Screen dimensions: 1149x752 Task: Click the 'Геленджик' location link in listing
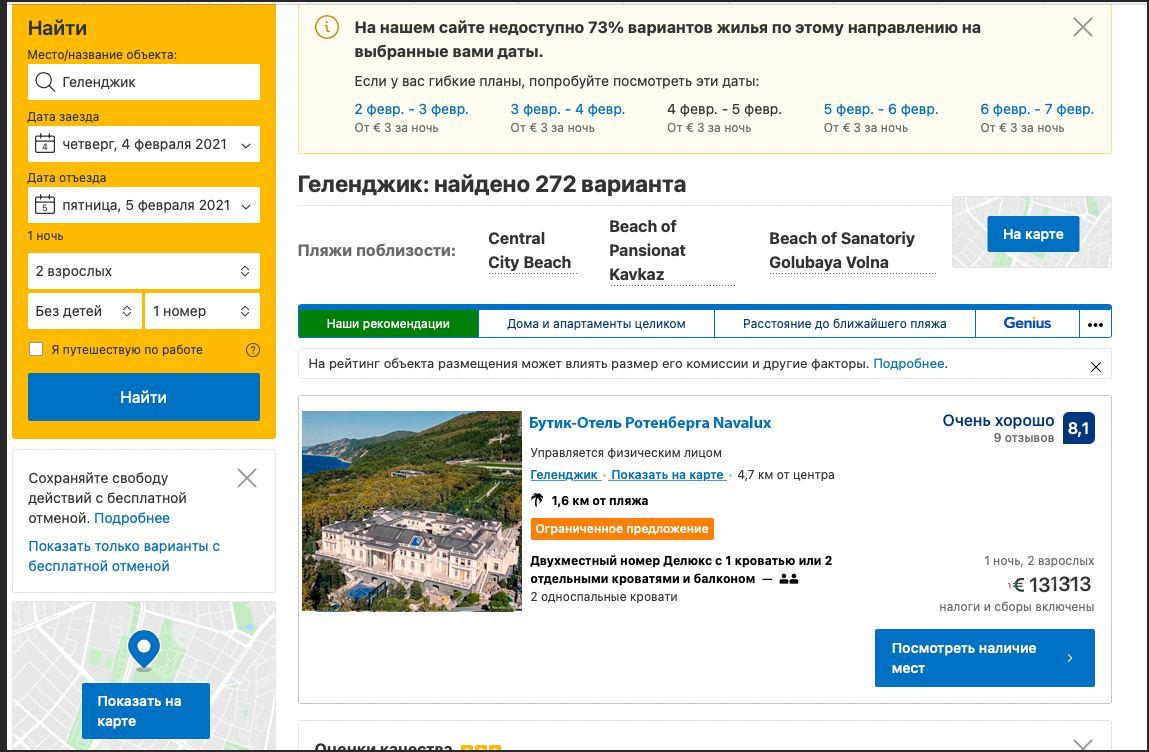coord(564,475)
